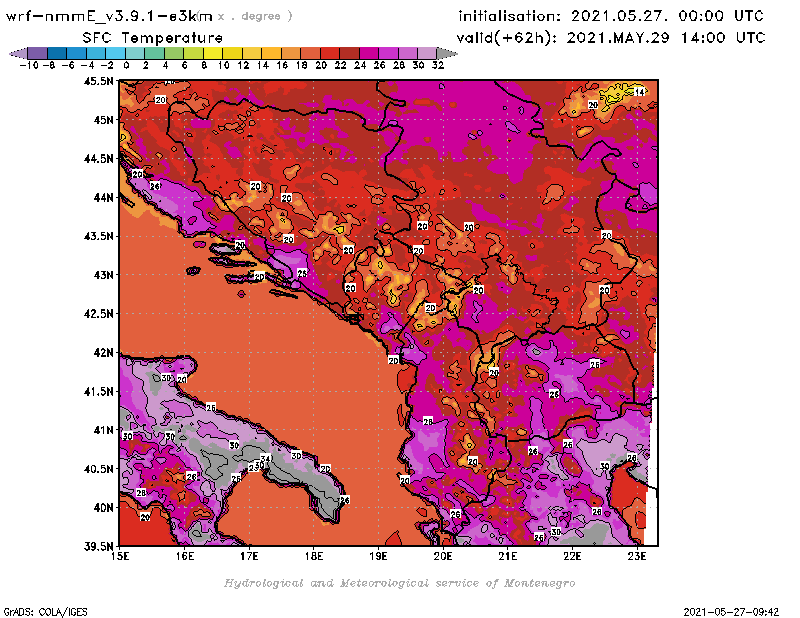800x618 pixels.
Task: Click the "19E" longitude label
Action: (x=379, y=556)
